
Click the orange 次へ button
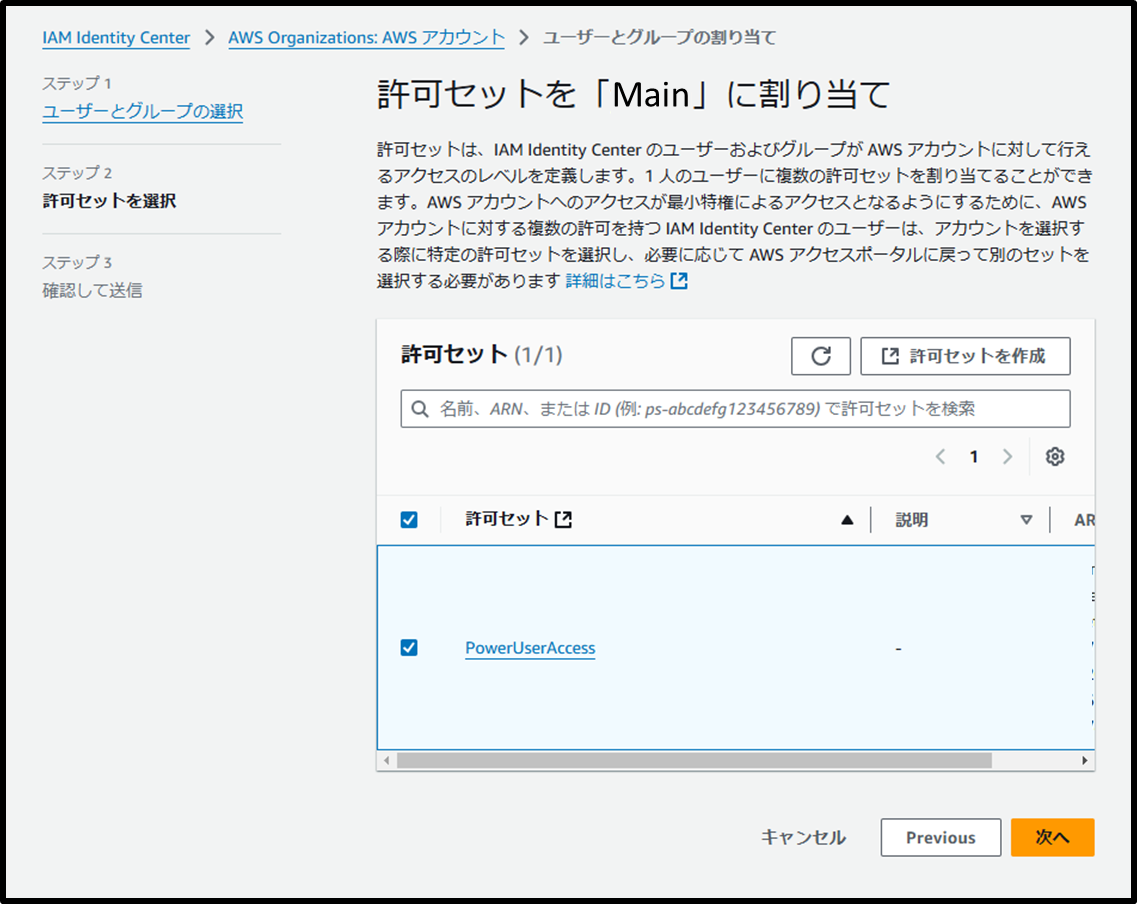1052,837
